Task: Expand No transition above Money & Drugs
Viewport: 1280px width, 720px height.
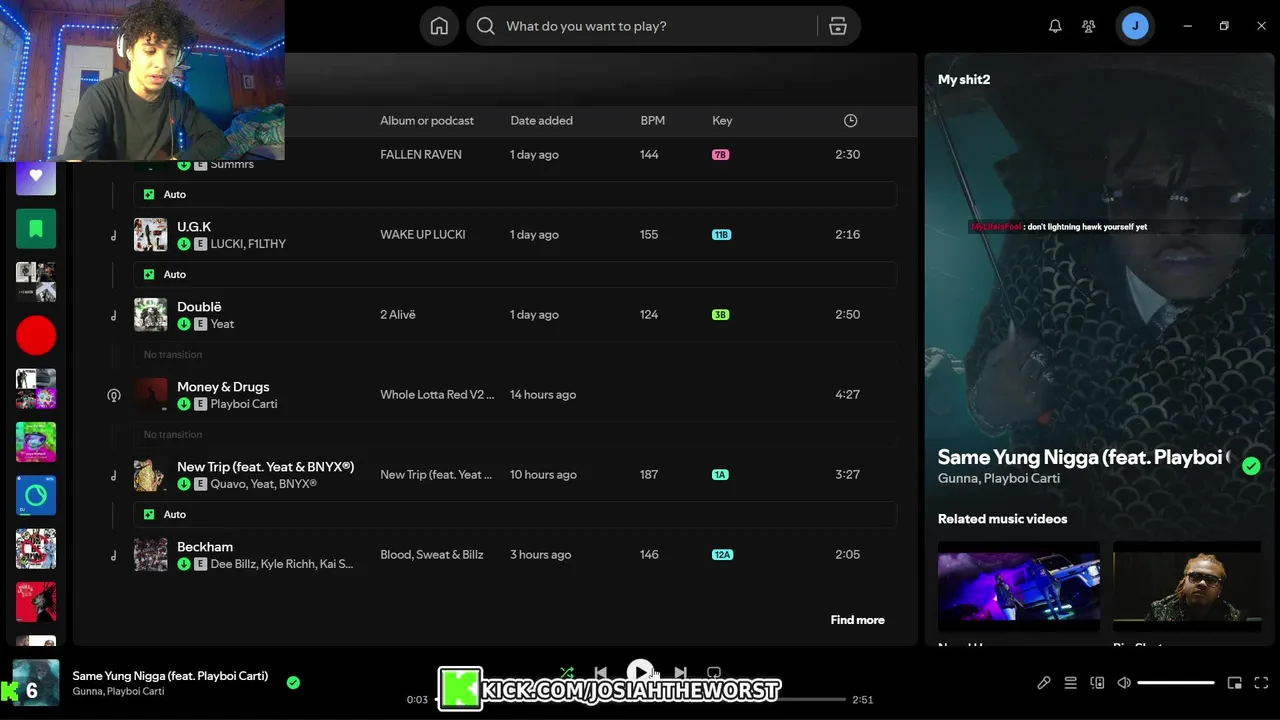Action: 515,354
